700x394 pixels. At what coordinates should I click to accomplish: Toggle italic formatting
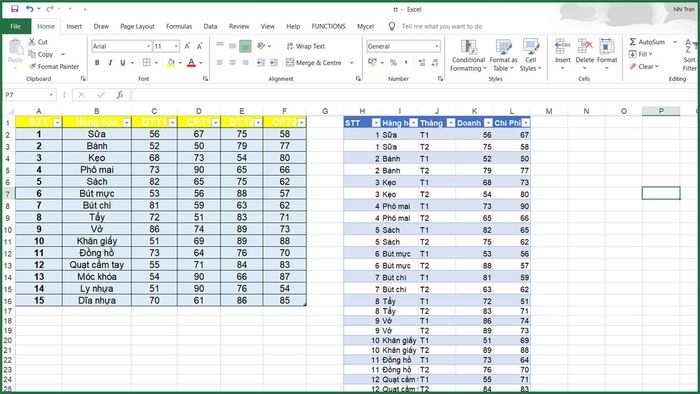(x=110, y=62)
